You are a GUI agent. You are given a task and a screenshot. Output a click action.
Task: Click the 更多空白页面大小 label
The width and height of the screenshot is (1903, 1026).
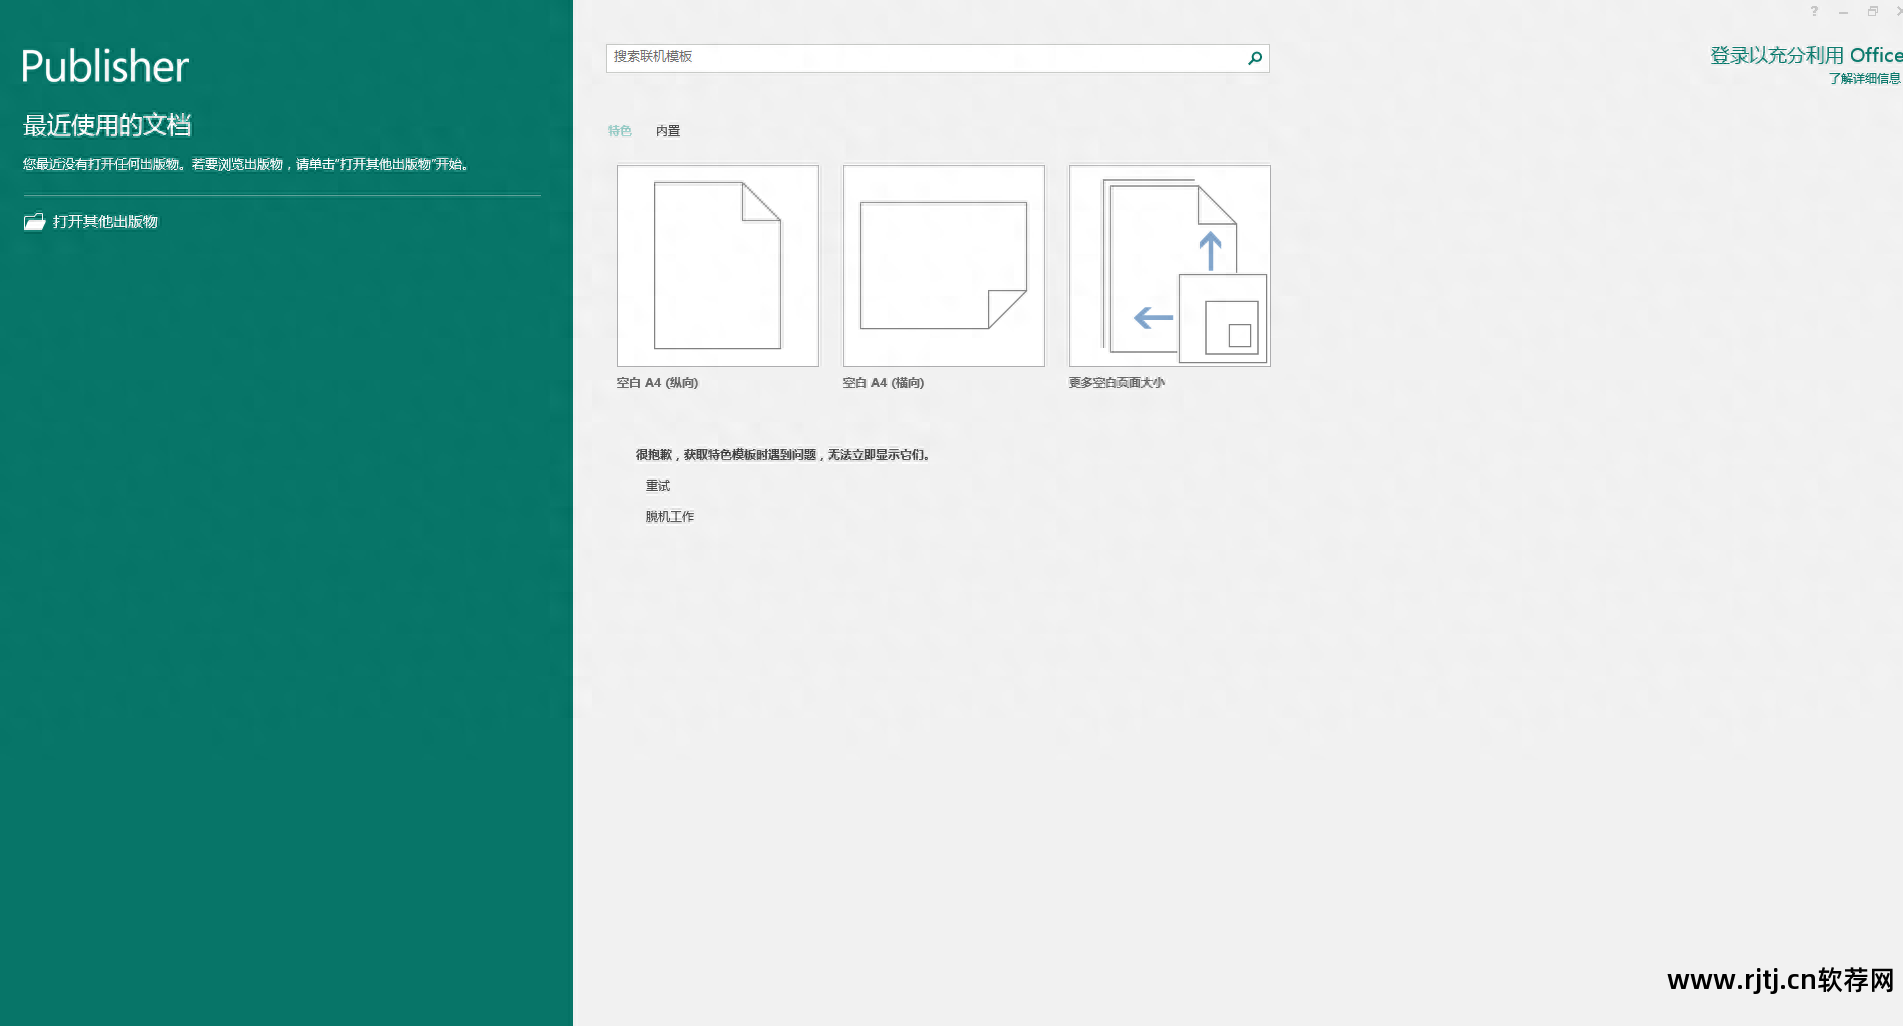point(1116,383)
